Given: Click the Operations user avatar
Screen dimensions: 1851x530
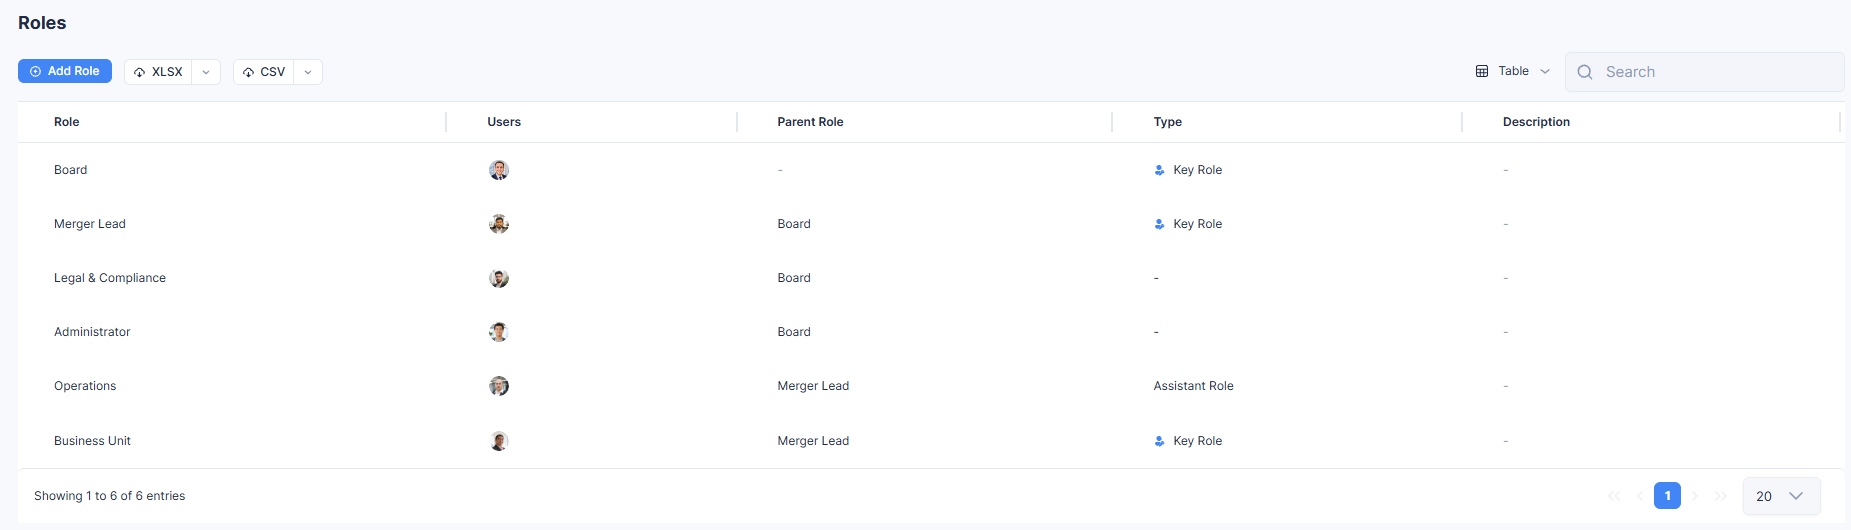Looking at the screenshot, I should click(x=499, y=386).
